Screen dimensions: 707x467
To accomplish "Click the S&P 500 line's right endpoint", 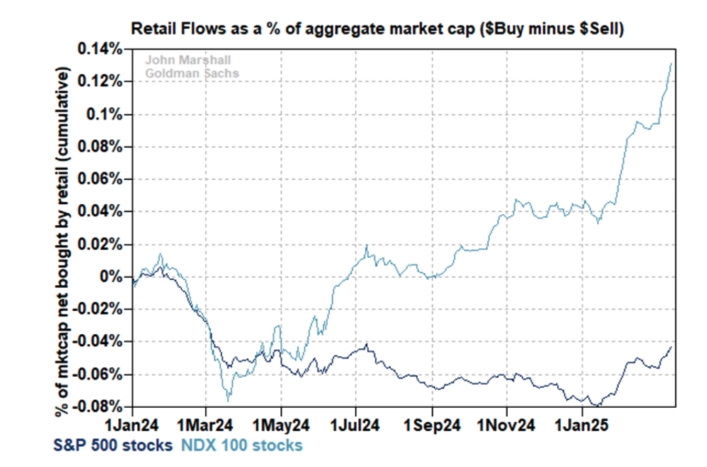I will pos(670,347).
